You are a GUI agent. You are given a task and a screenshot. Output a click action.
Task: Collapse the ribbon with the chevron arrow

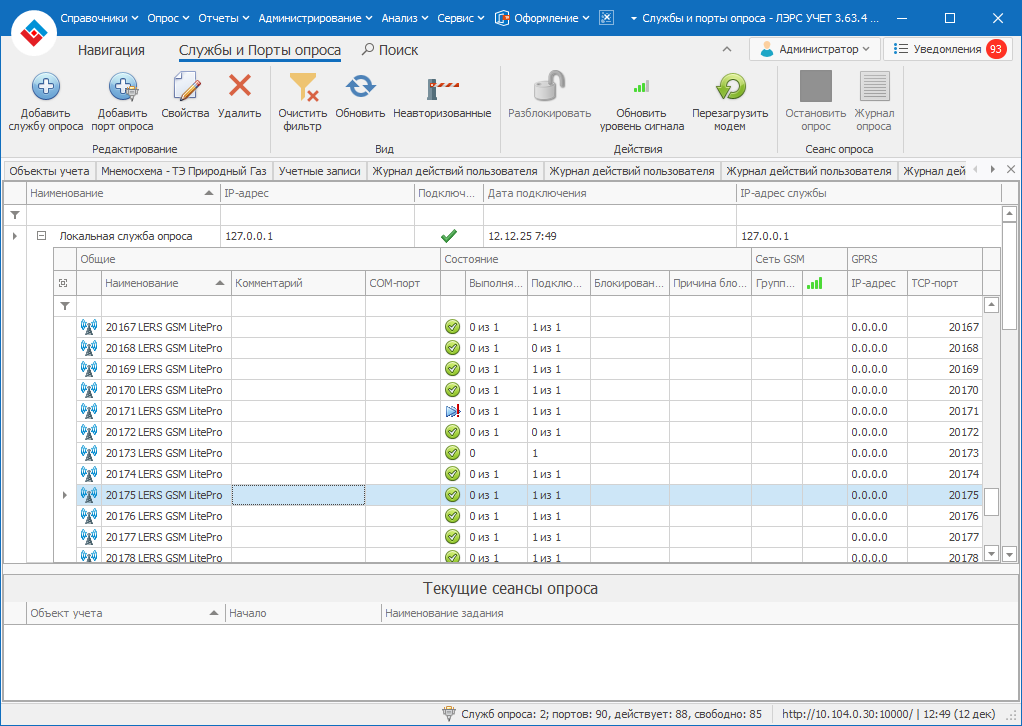coord(727,49)
